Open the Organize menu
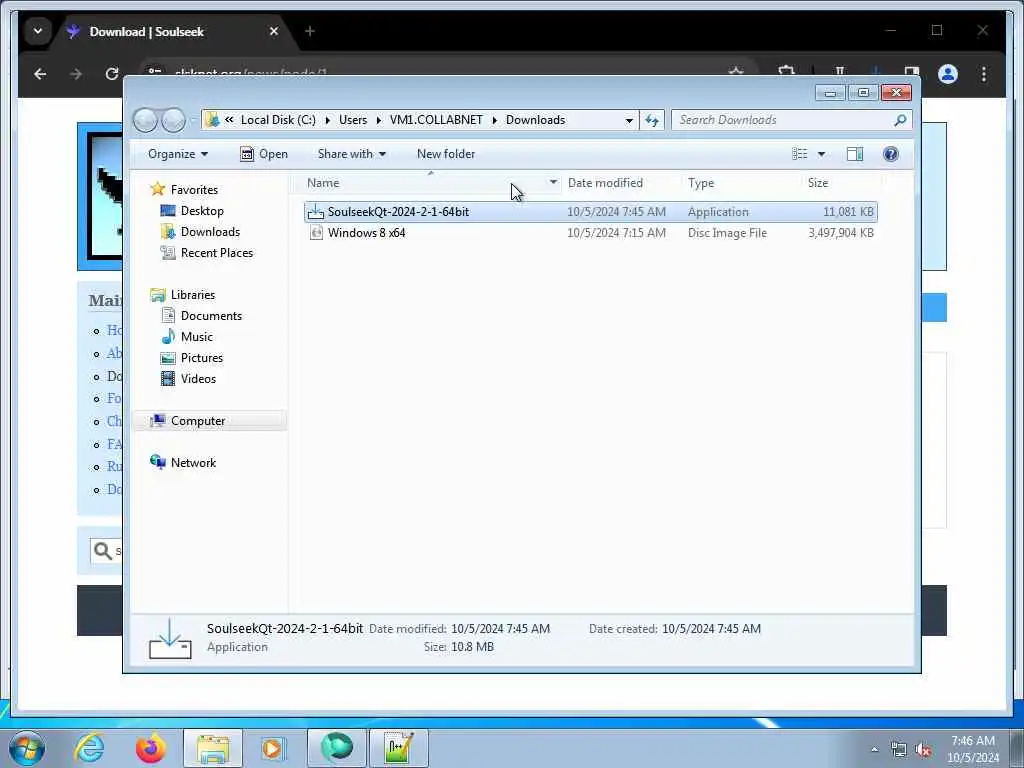The image size is (1024, 768). (178, 154)
